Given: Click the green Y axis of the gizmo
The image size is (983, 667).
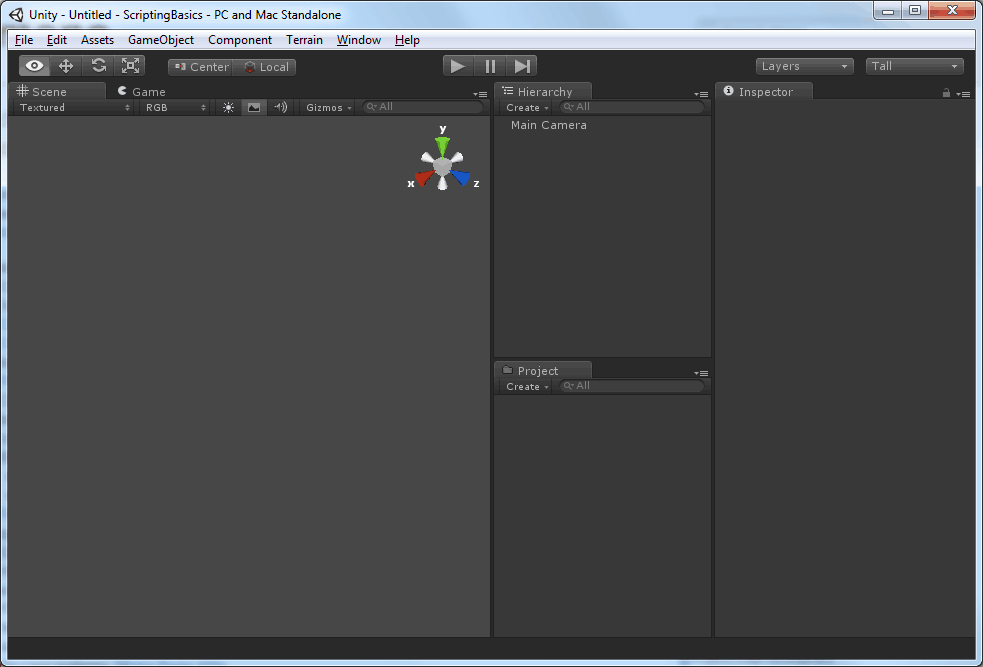Looking at the screenshot, I should pos(443,146).
